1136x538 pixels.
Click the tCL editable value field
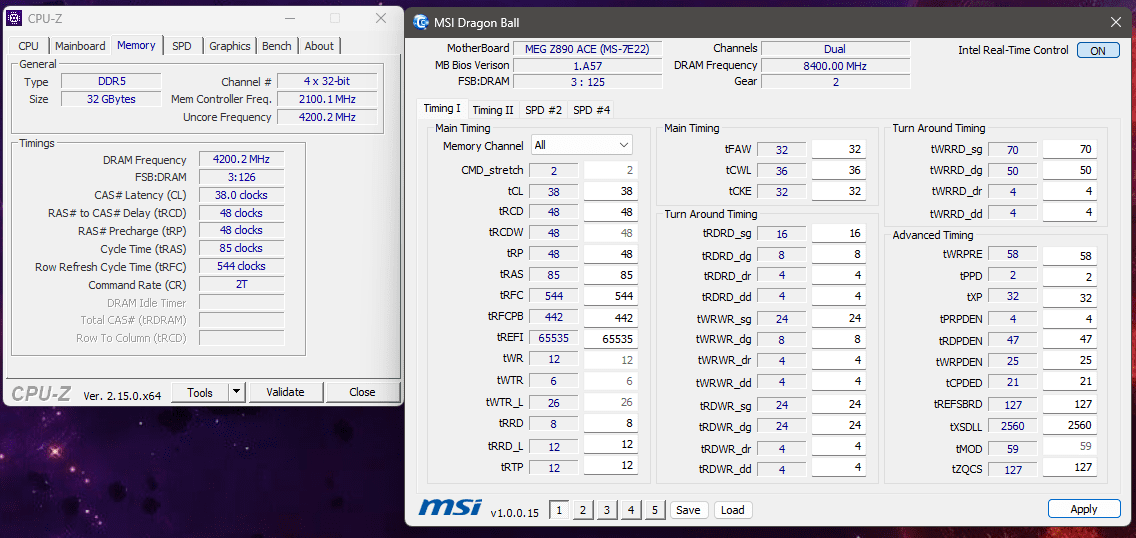(x=611, y=191)
